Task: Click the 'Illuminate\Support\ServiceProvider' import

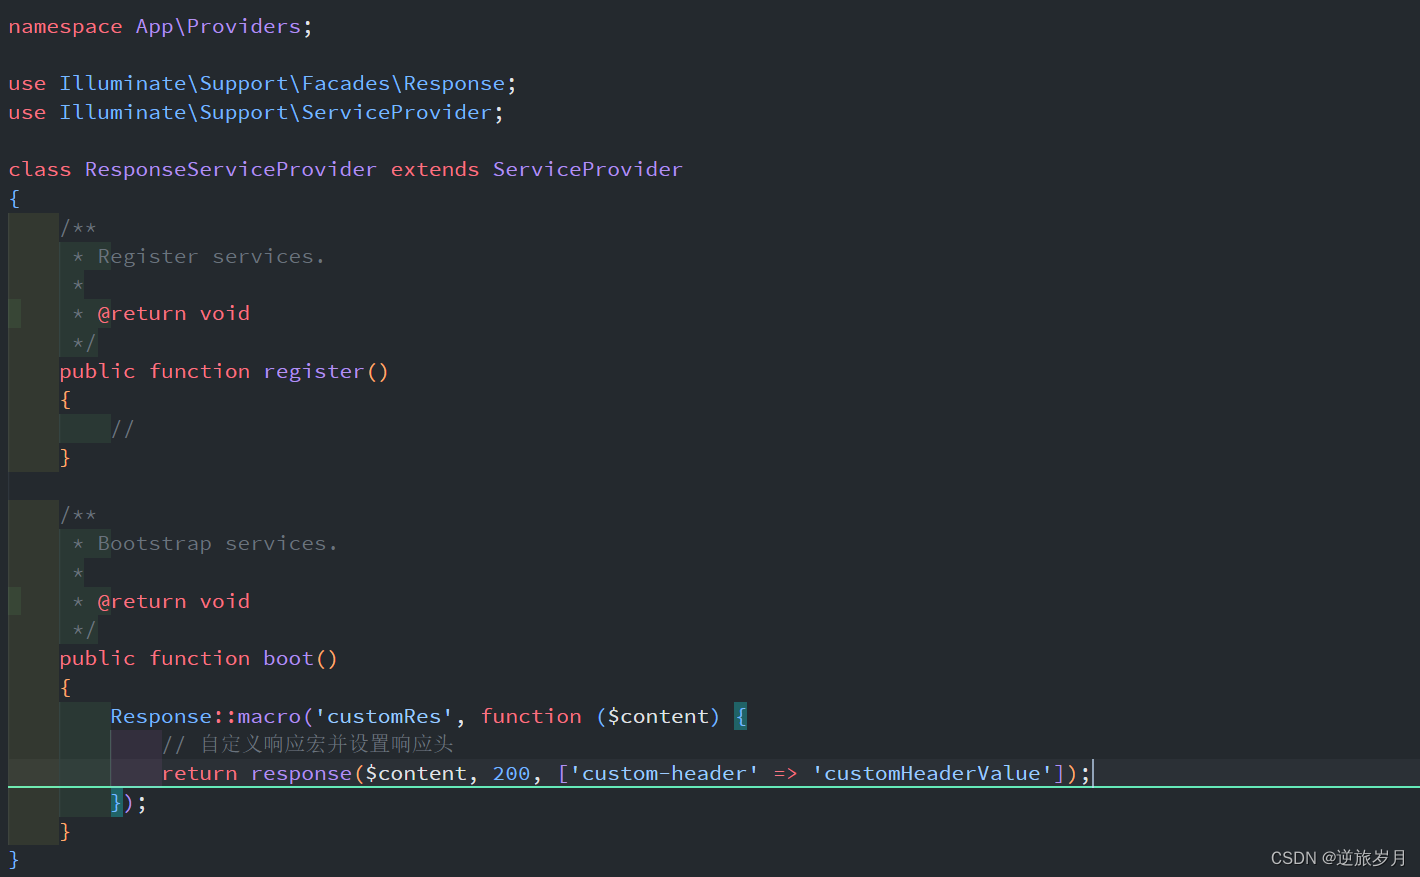Action: click(x=276, y=113)
